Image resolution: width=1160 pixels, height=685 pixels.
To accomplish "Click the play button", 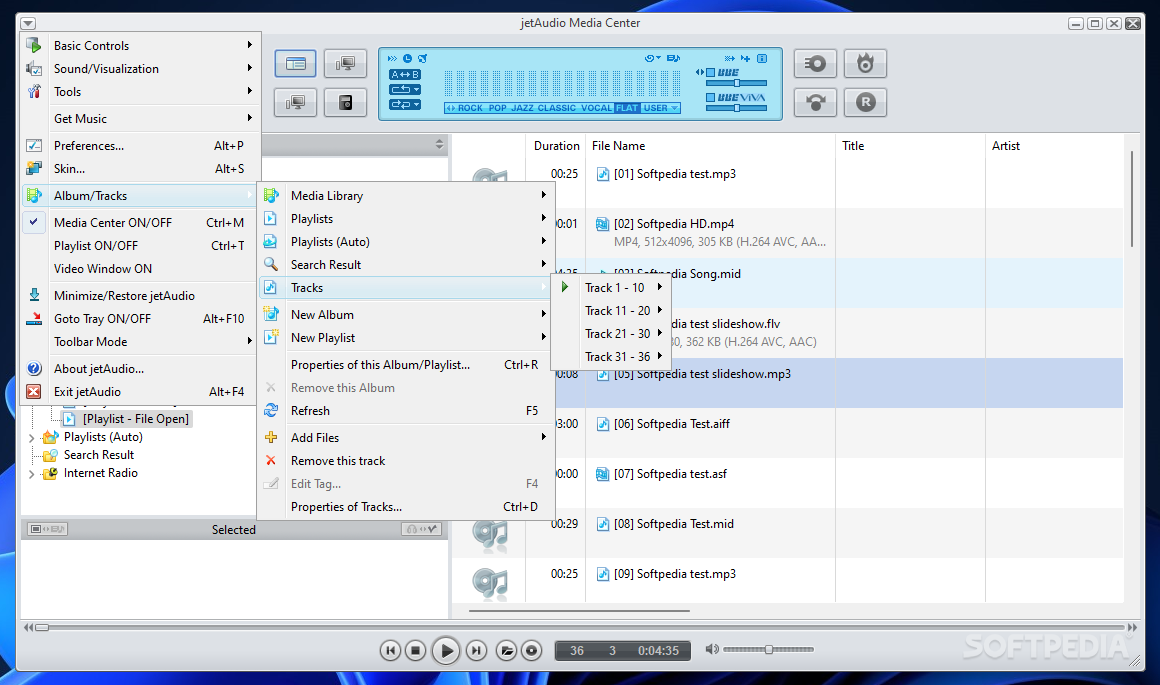I will (x=445, y=651).
